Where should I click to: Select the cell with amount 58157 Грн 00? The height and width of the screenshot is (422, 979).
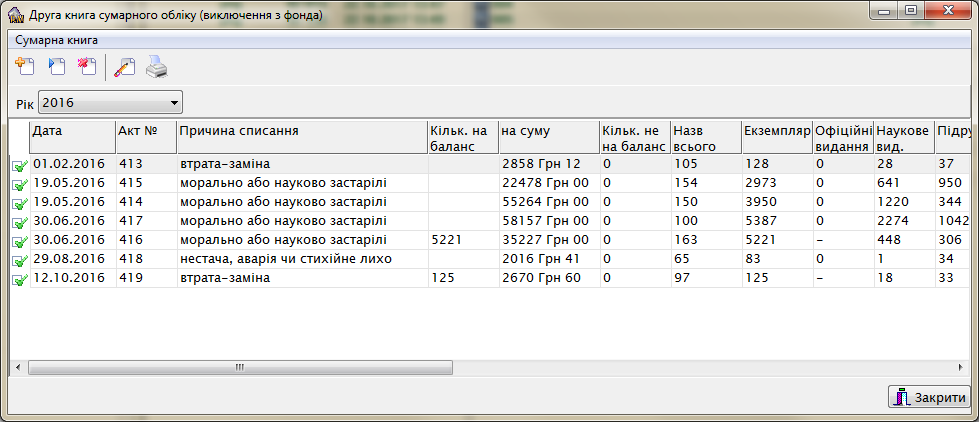point(546,221)
